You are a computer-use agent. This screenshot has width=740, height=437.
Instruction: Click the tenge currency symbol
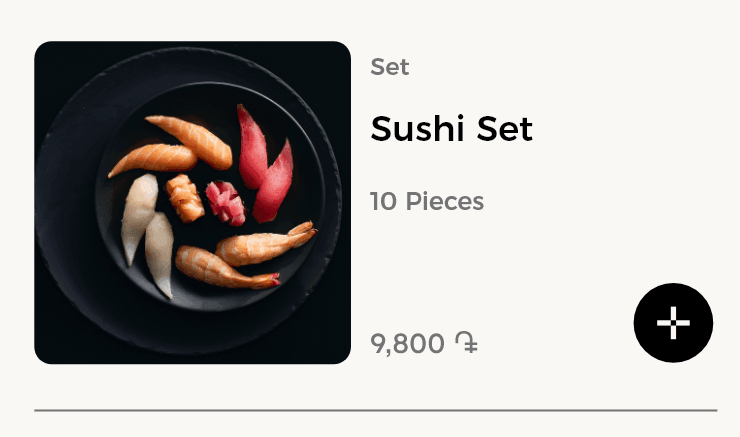pos(466,344)
